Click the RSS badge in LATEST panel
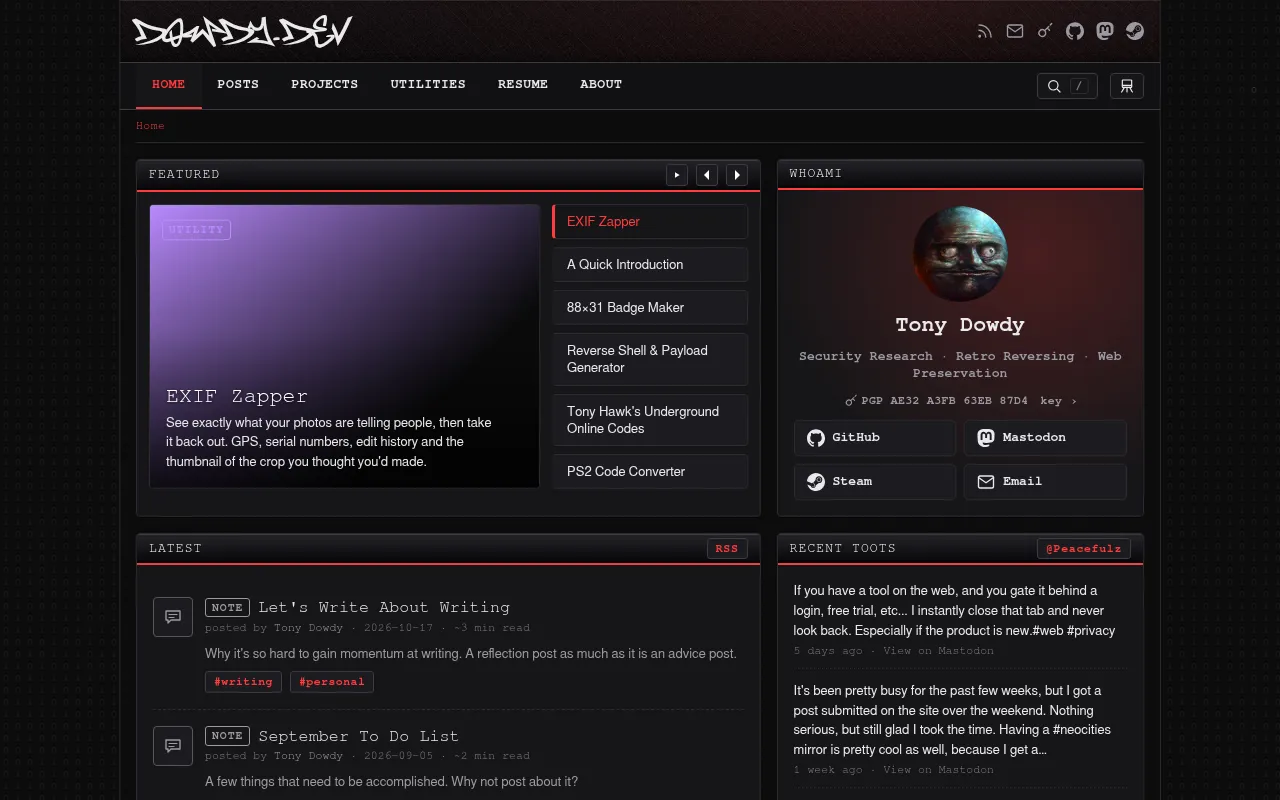Image resolution: width=1280 pixels, height=800 pixels. click(727, 549)
